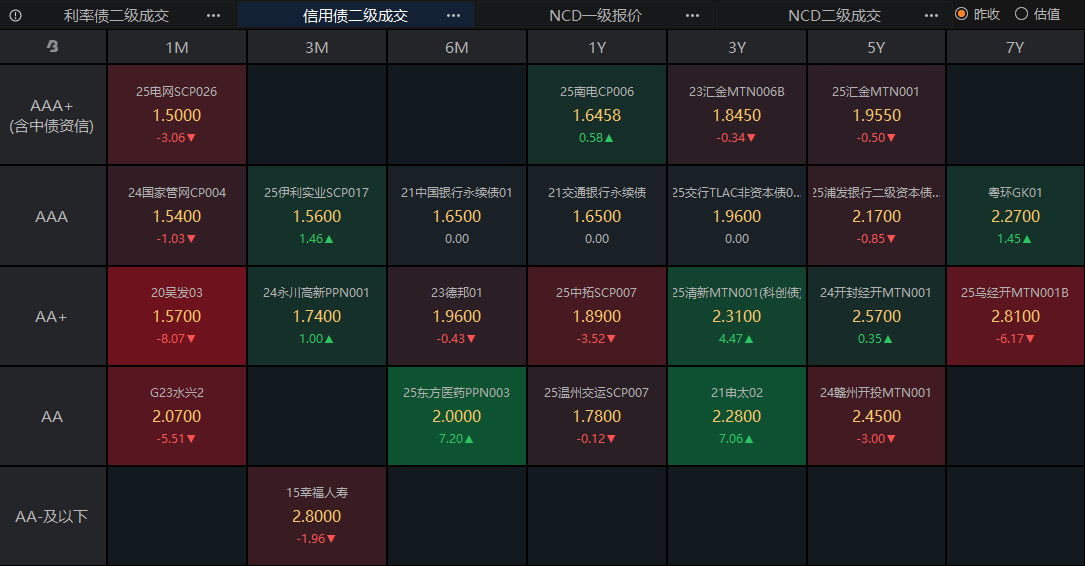The width and height of the screenshot is (1085, 566).
Task: Switch to the 利率债二级成交 tab
Action: click(x=116, y=15)
